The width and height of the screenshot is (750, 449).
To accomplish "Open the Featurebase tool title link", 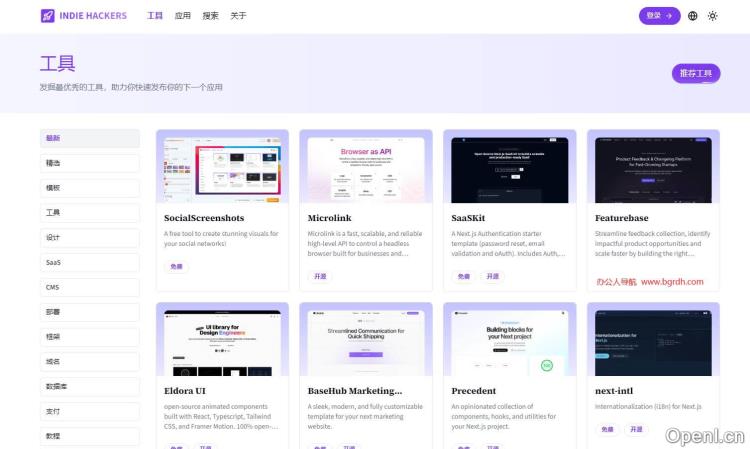I will [621, 218].
